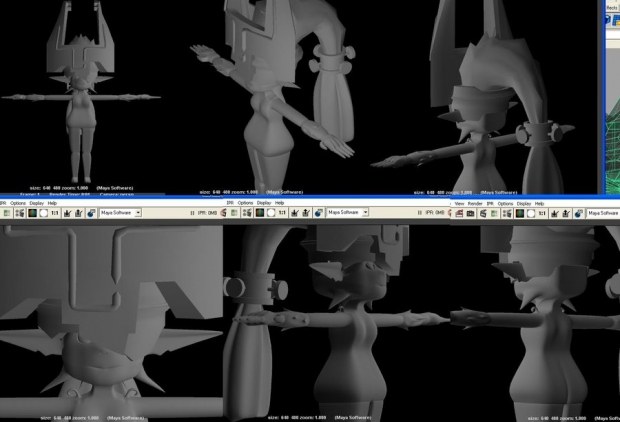
Task: Display RGB channels in left Render View
Action: pos(32,213)
